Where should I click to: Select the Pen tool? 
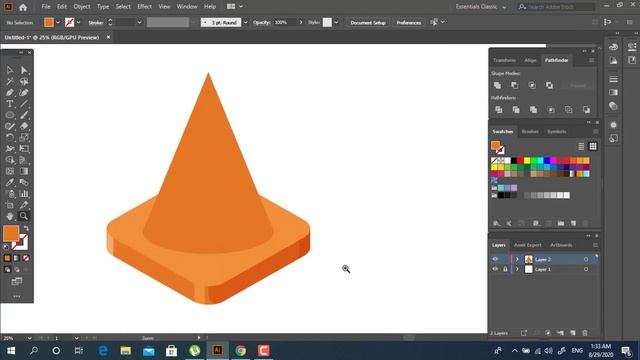[10, 93]
